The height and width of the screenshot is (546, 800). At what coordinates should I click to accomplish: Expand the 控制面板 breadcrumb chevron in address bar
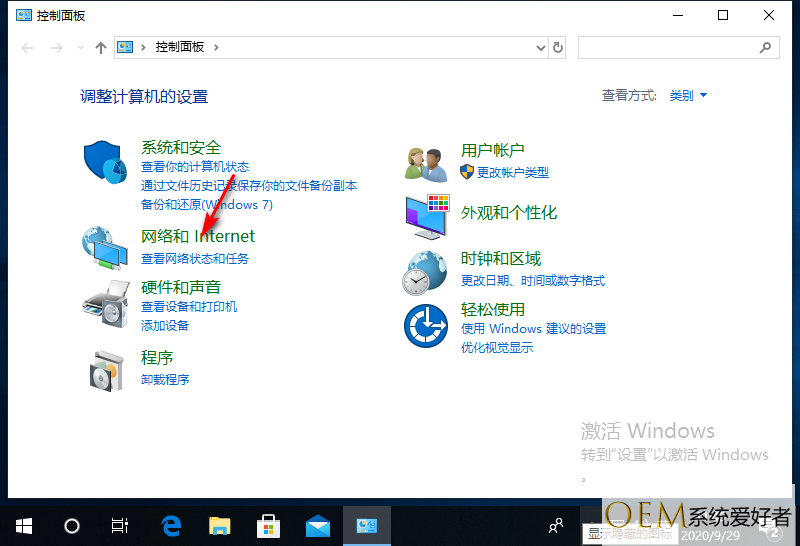[216, 47]
